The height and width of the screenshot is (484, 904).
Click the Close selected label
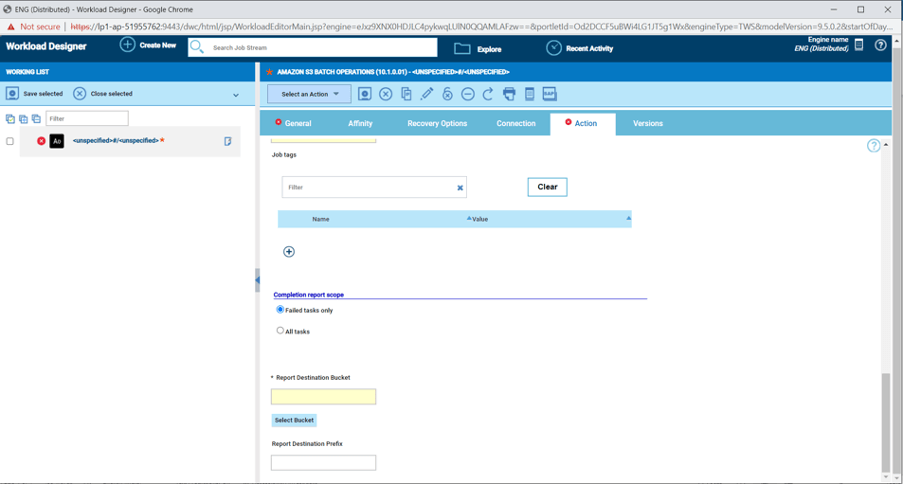[111, 93]
